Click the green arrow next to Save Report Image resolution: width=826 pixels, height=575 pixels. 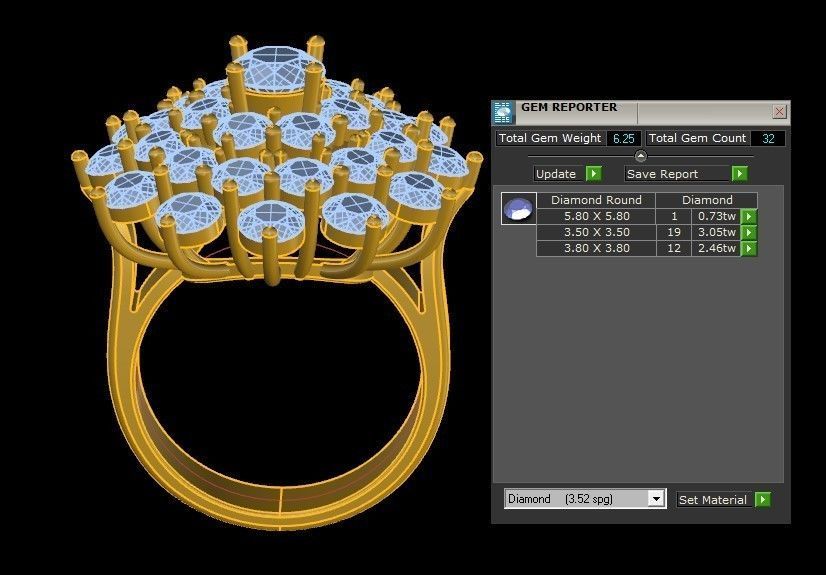[739, 174]
